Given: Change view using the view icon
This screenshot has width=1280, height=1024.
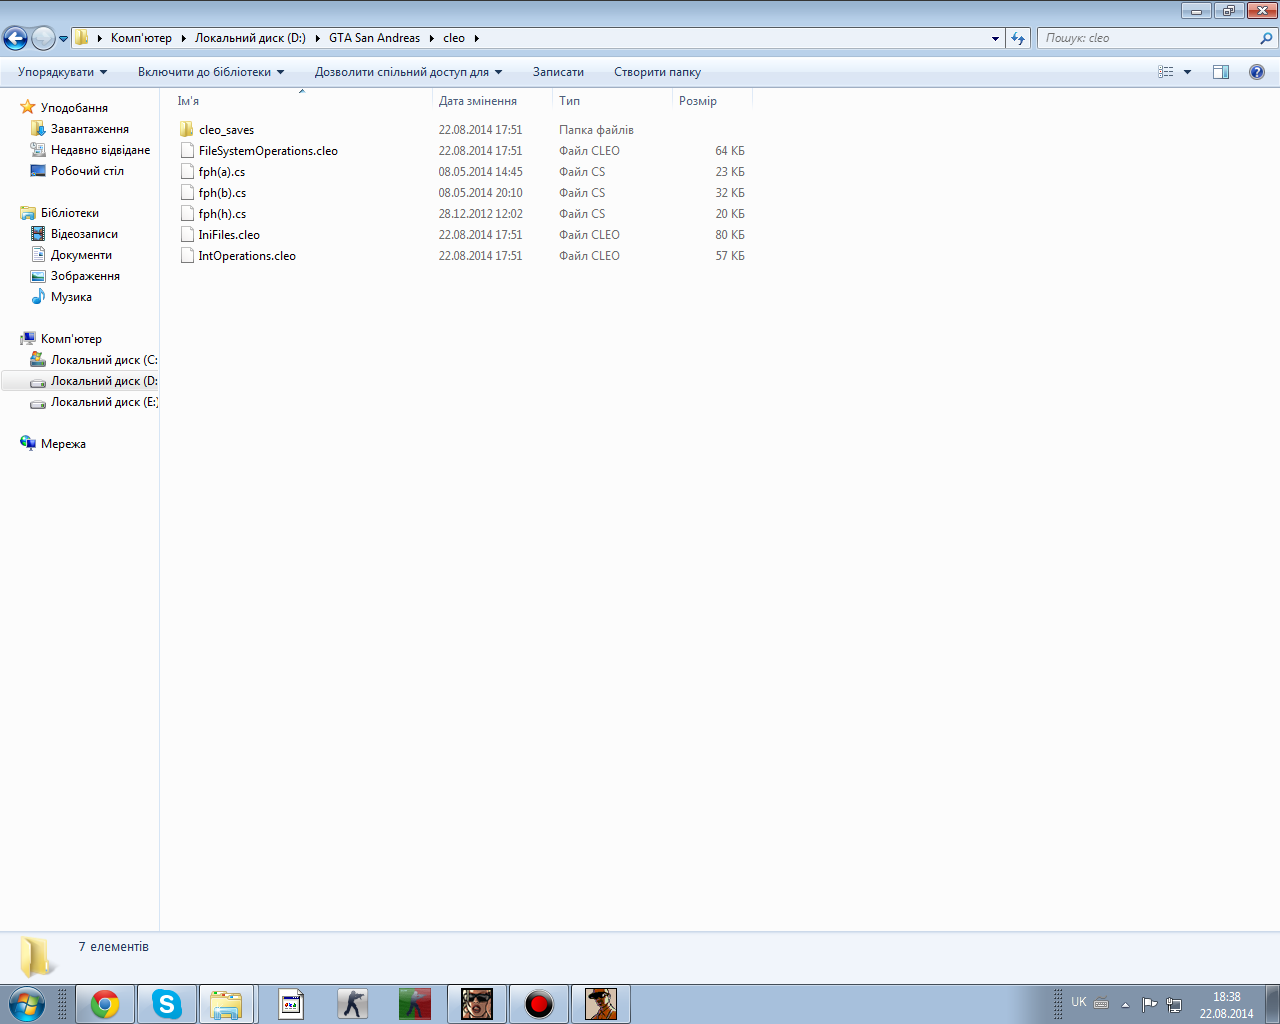Looking at the screenshot, I should coord(1166,72).
